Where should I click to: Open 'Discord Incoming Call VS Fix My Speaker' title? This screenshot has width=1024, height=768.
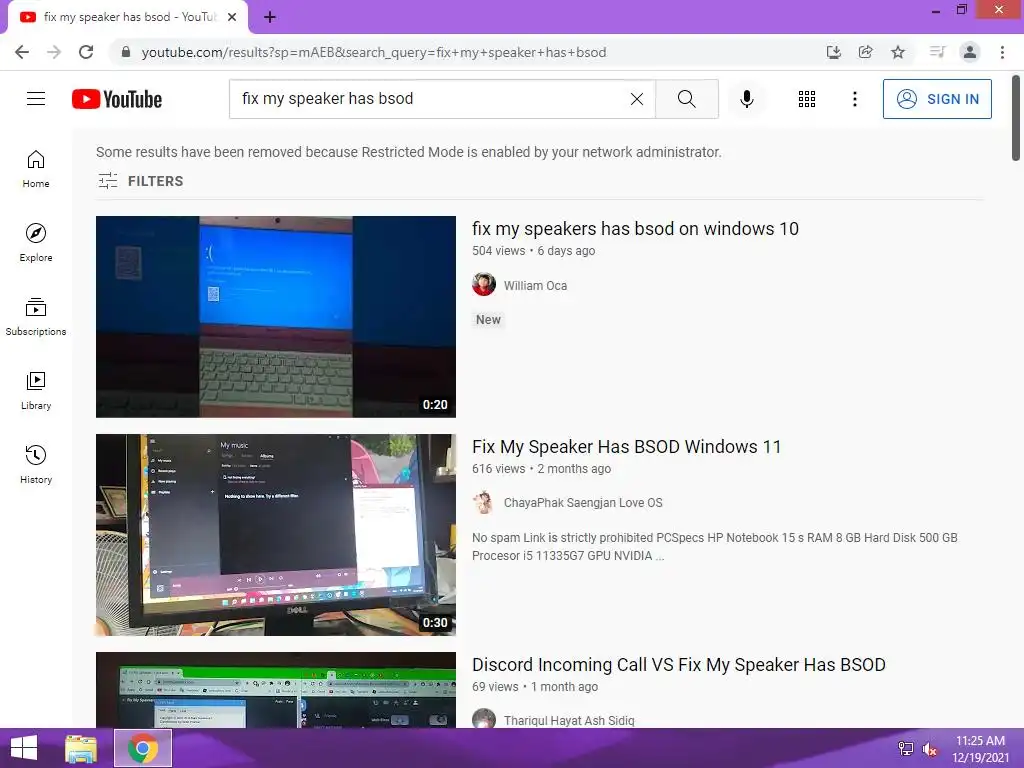pyautogui.click(x=679, y=665)
